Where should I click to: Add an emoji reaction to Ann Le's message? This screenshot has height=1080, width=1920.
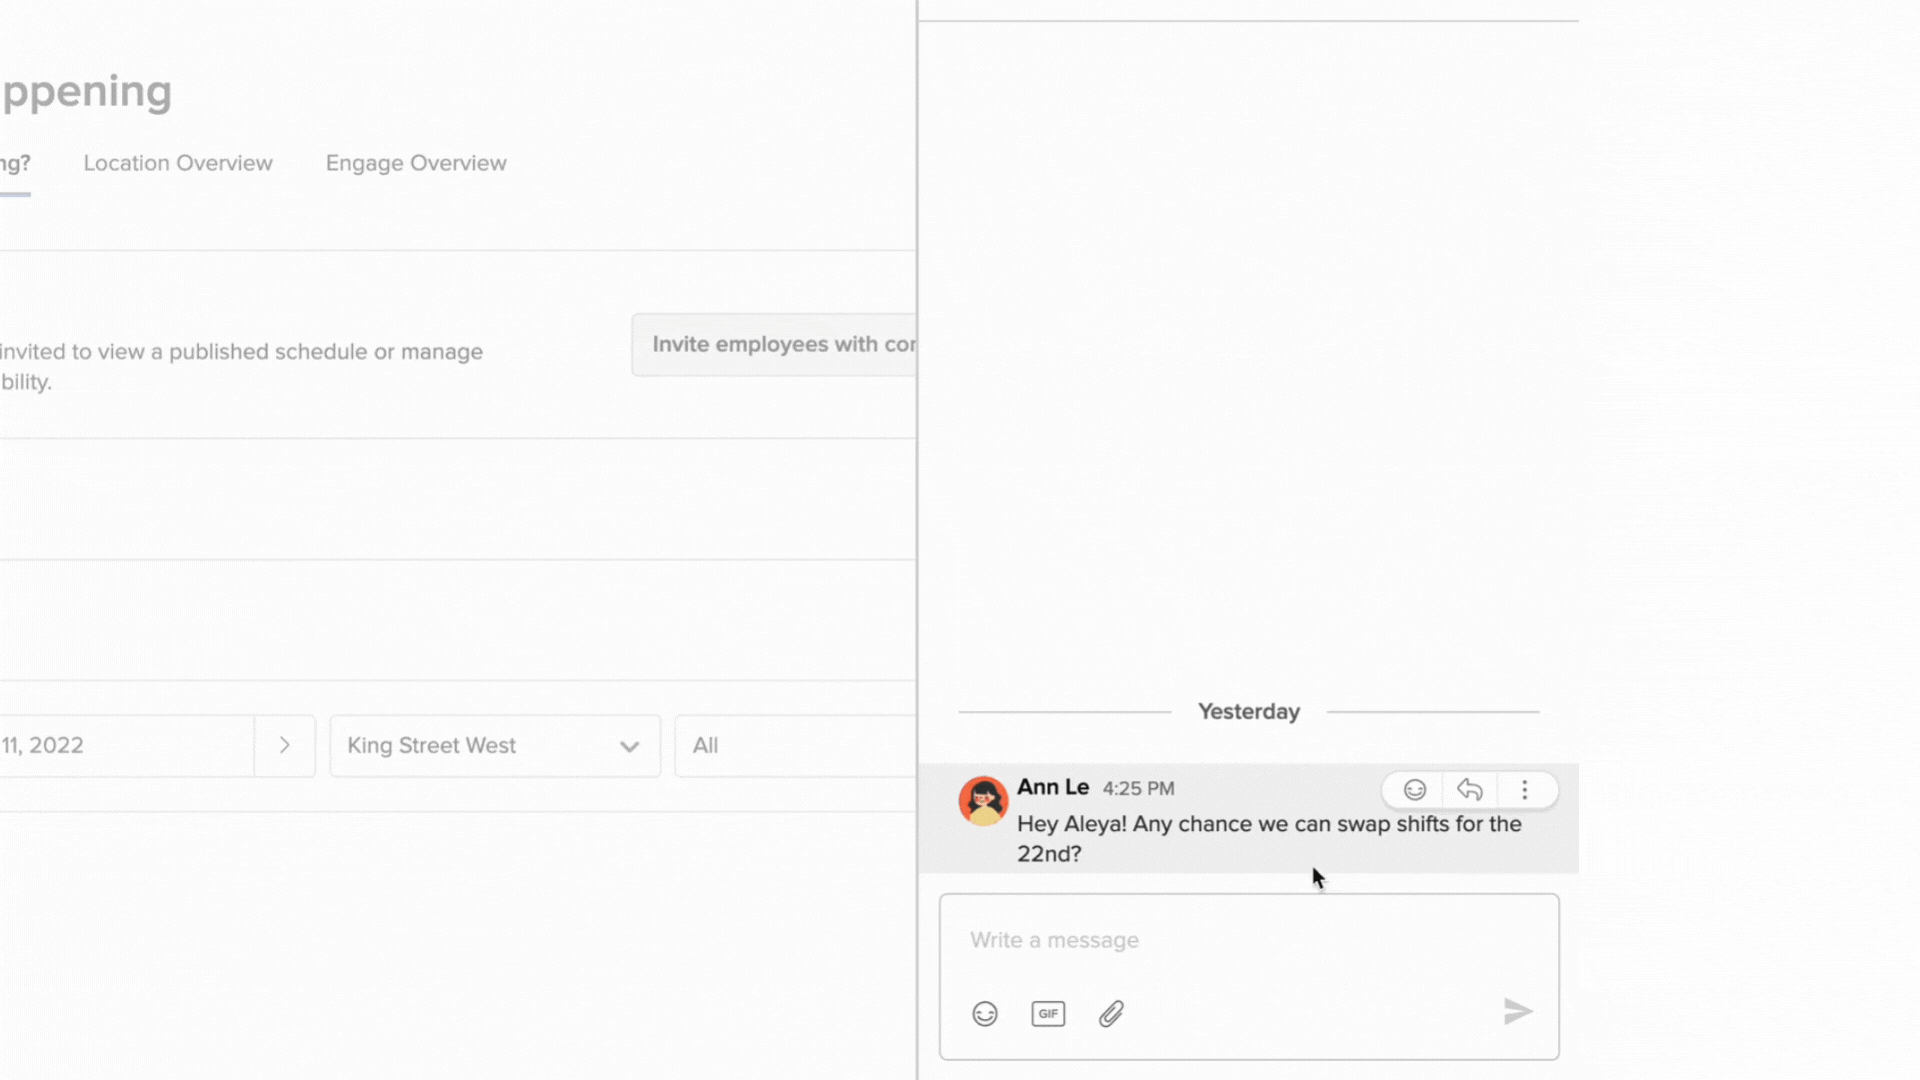click(x=1413, y=789)
